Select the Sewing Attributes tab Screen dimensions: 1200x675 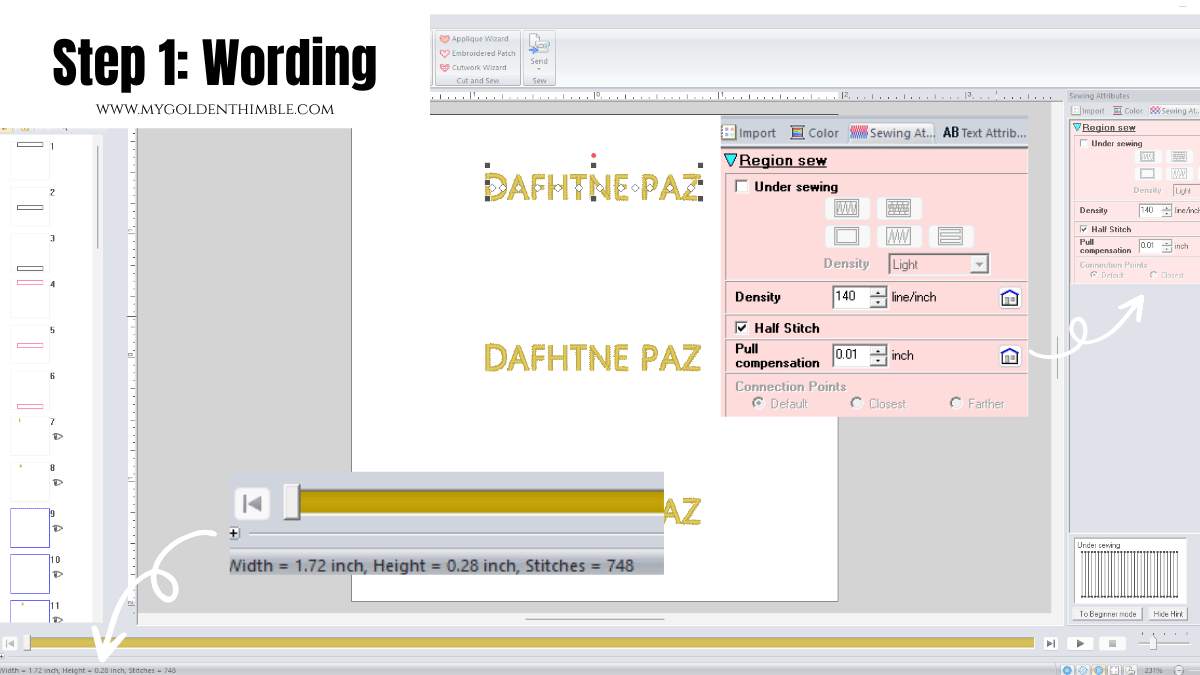892,132
